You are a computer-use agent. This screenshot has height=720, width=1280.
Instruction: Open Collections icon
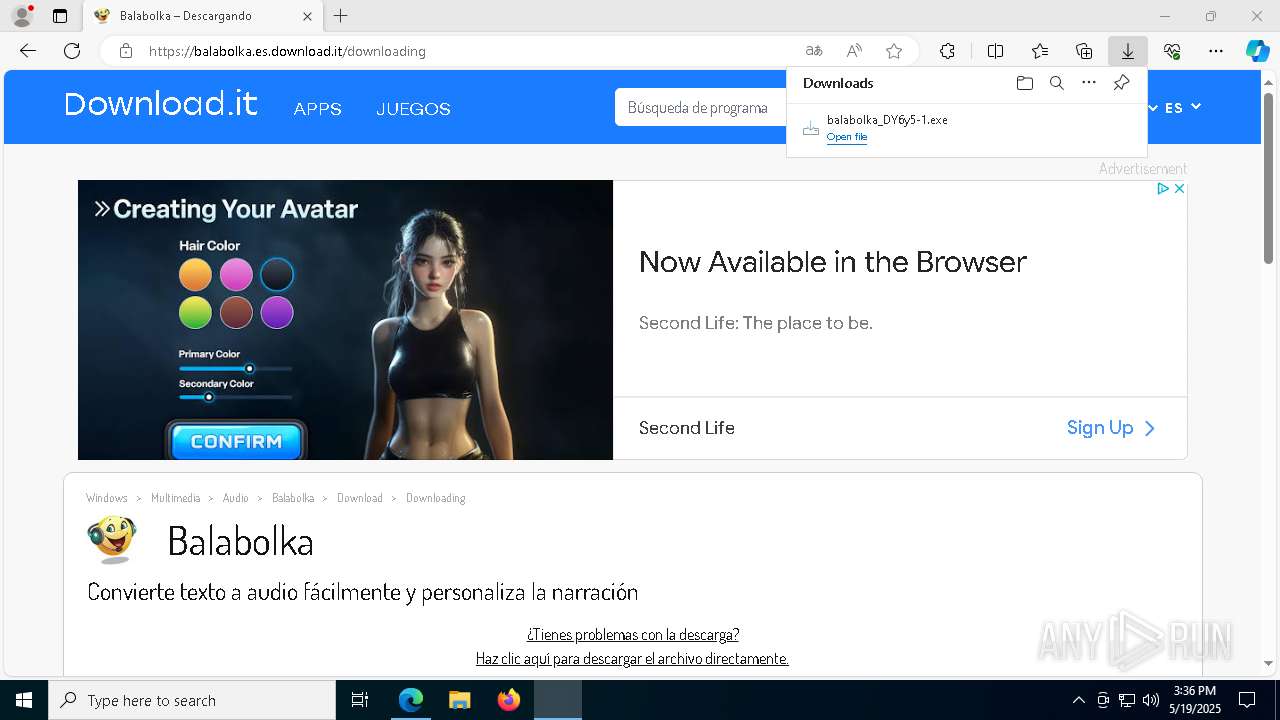tap(1084, 51)
